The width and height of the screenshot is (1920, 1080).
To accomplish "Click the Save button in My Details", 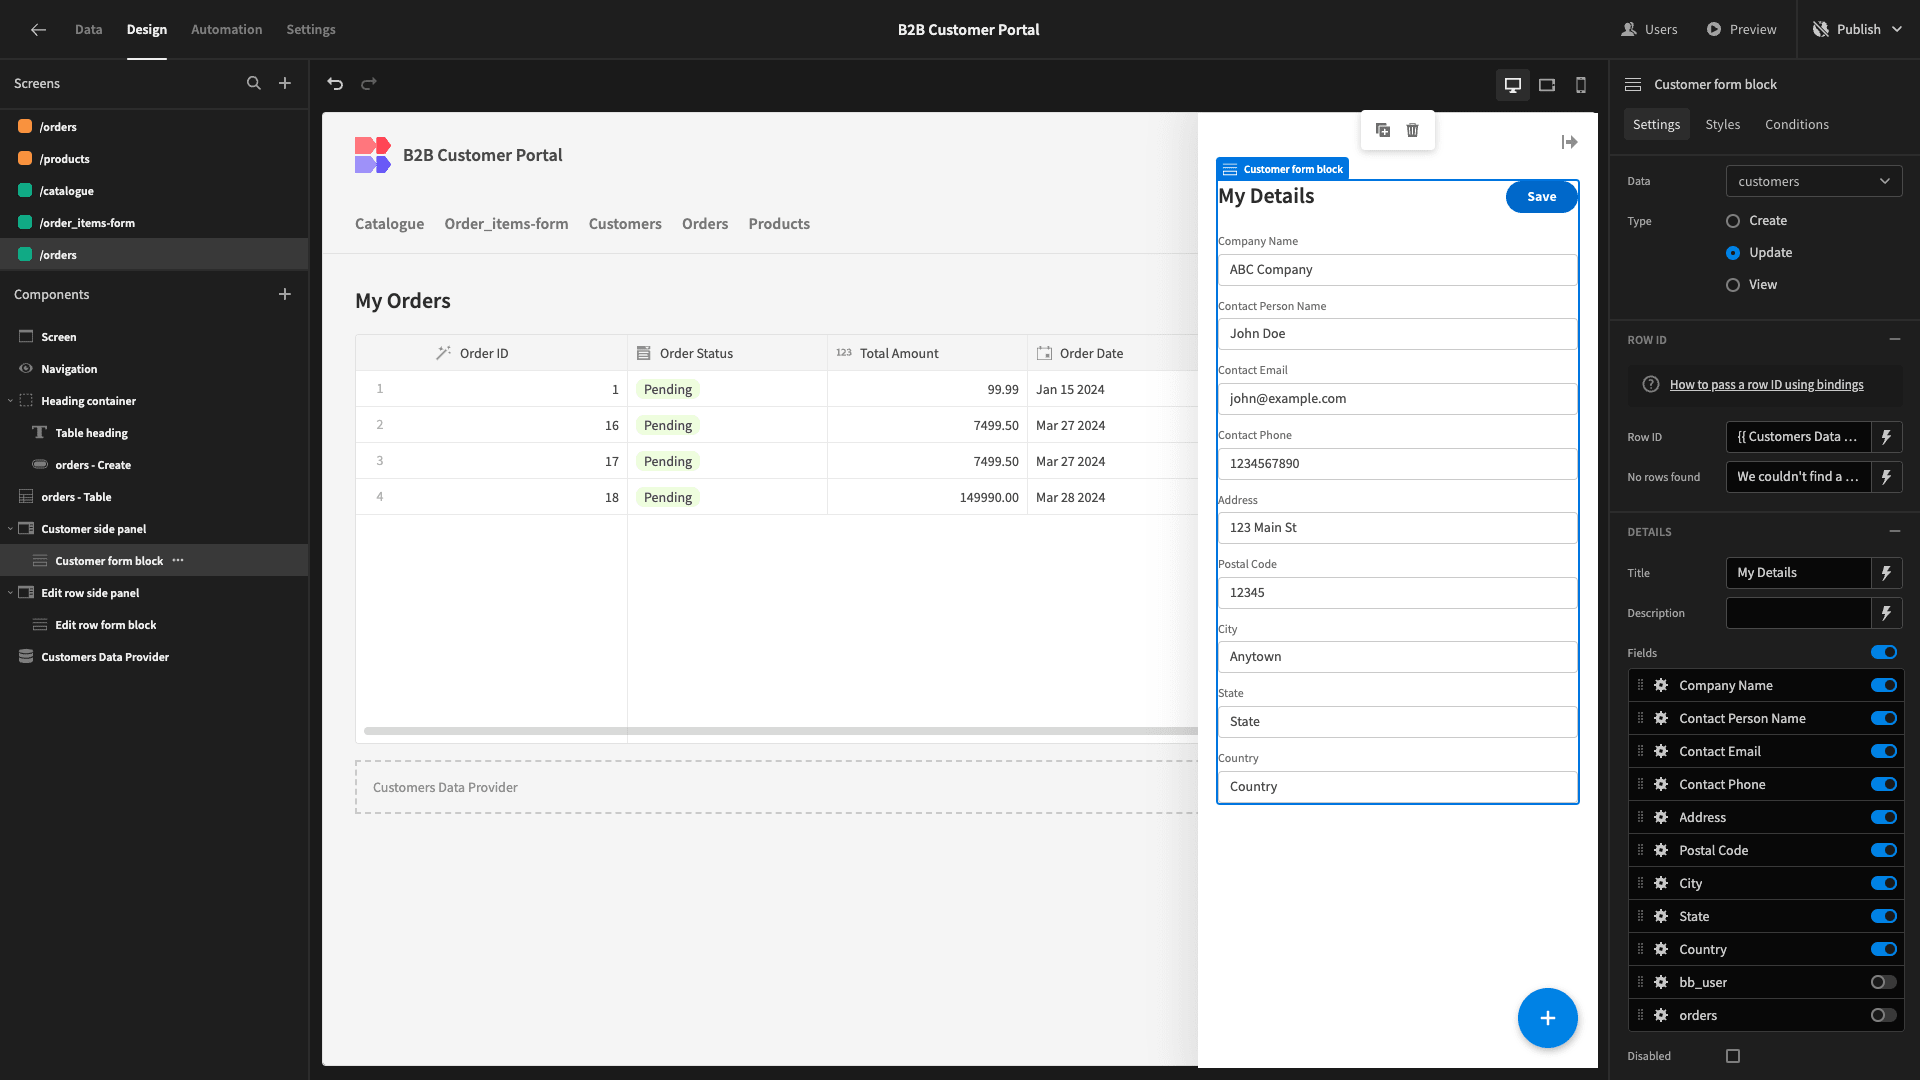I will pos(1540,195).
